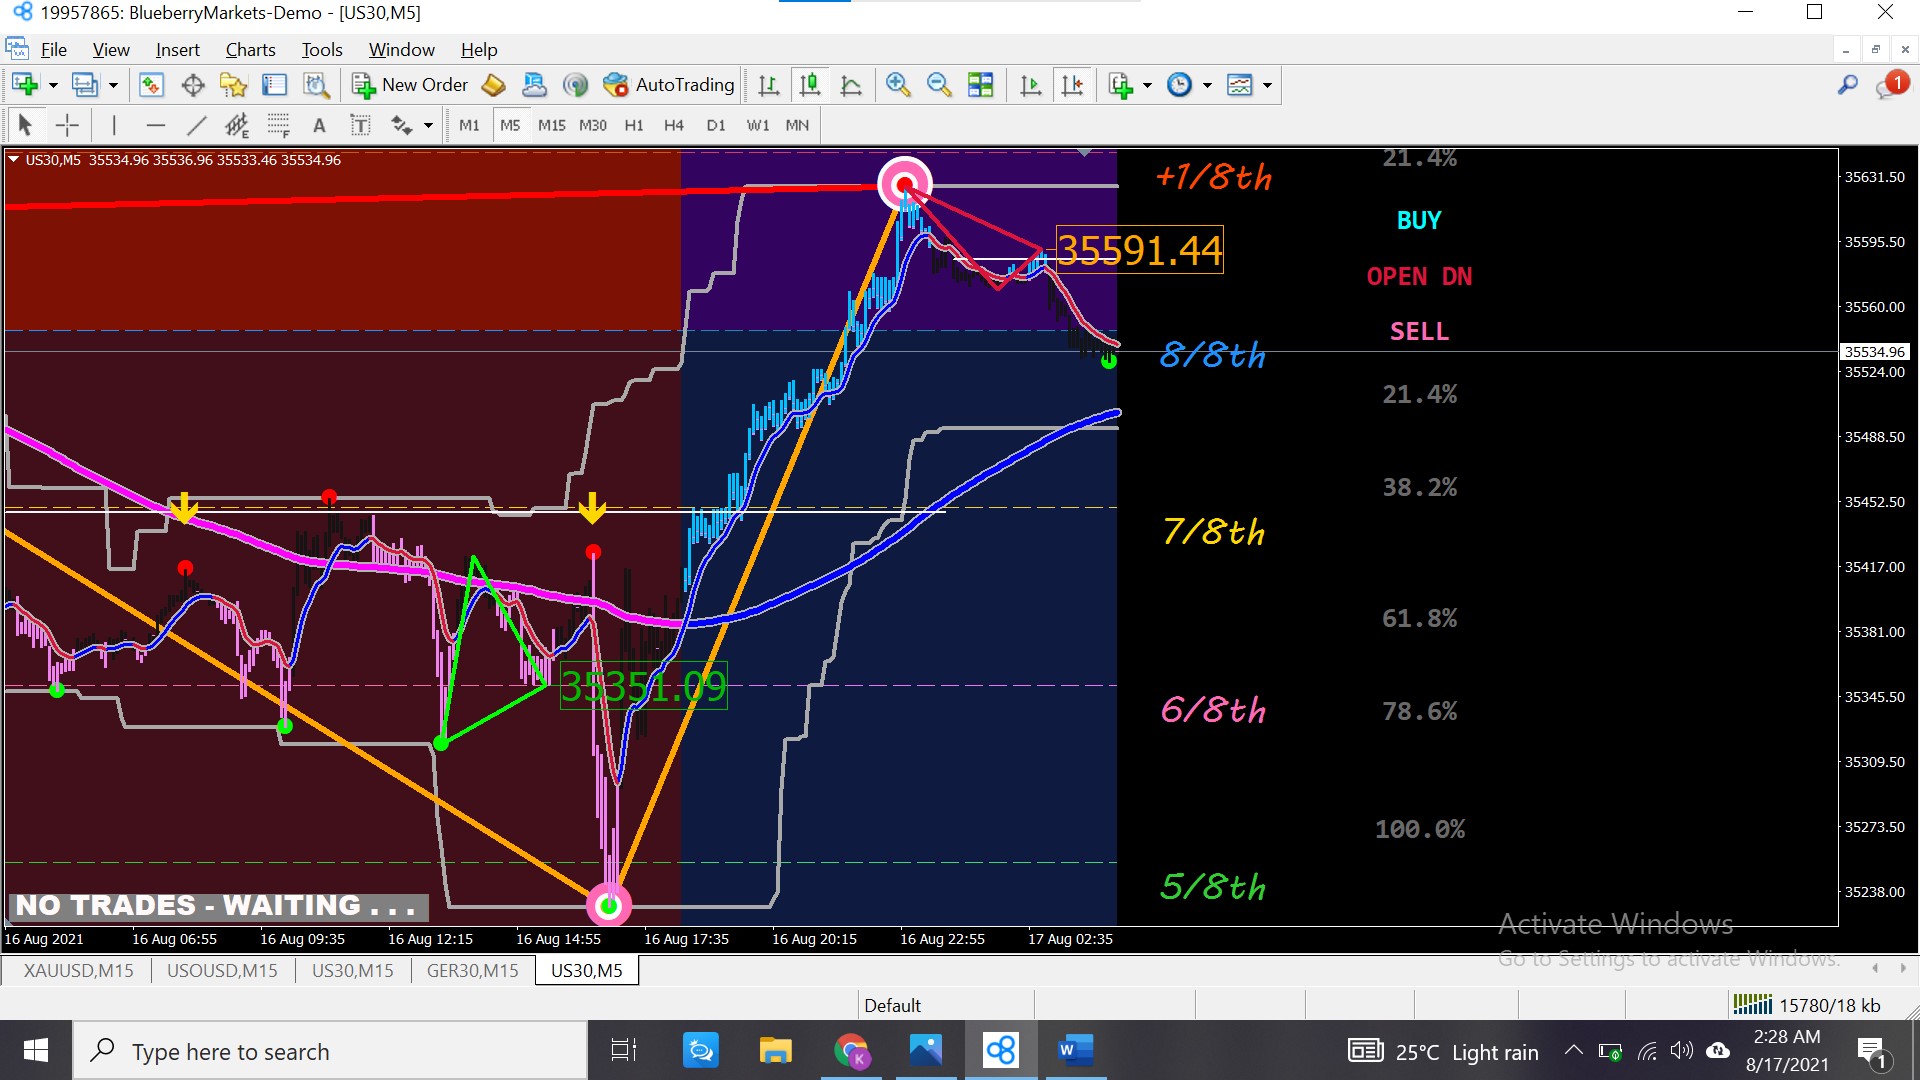Expand the Periodicity clock dropdown
The height and width of the screenshot is (1080, 1920).
[1207, 85]
